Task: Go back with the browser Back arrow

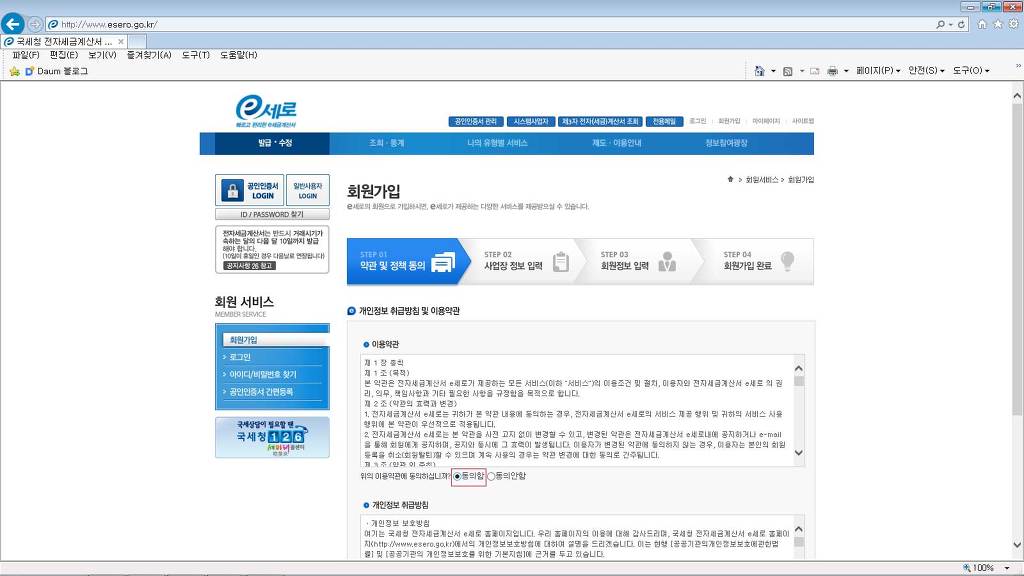Action: [x=12, y=24]
